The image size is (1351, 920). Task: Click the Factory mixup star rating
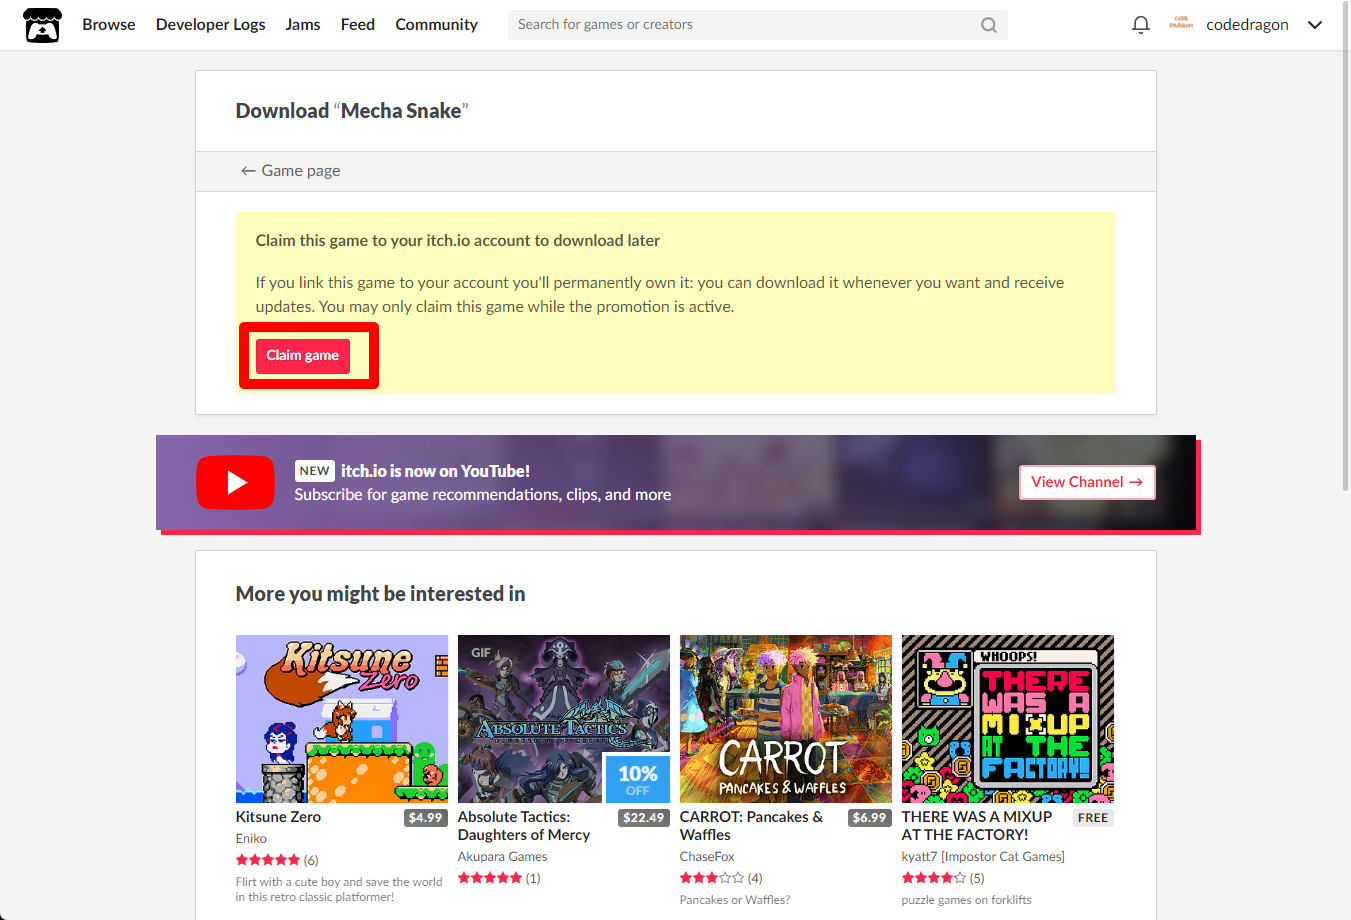coord(934,878)
